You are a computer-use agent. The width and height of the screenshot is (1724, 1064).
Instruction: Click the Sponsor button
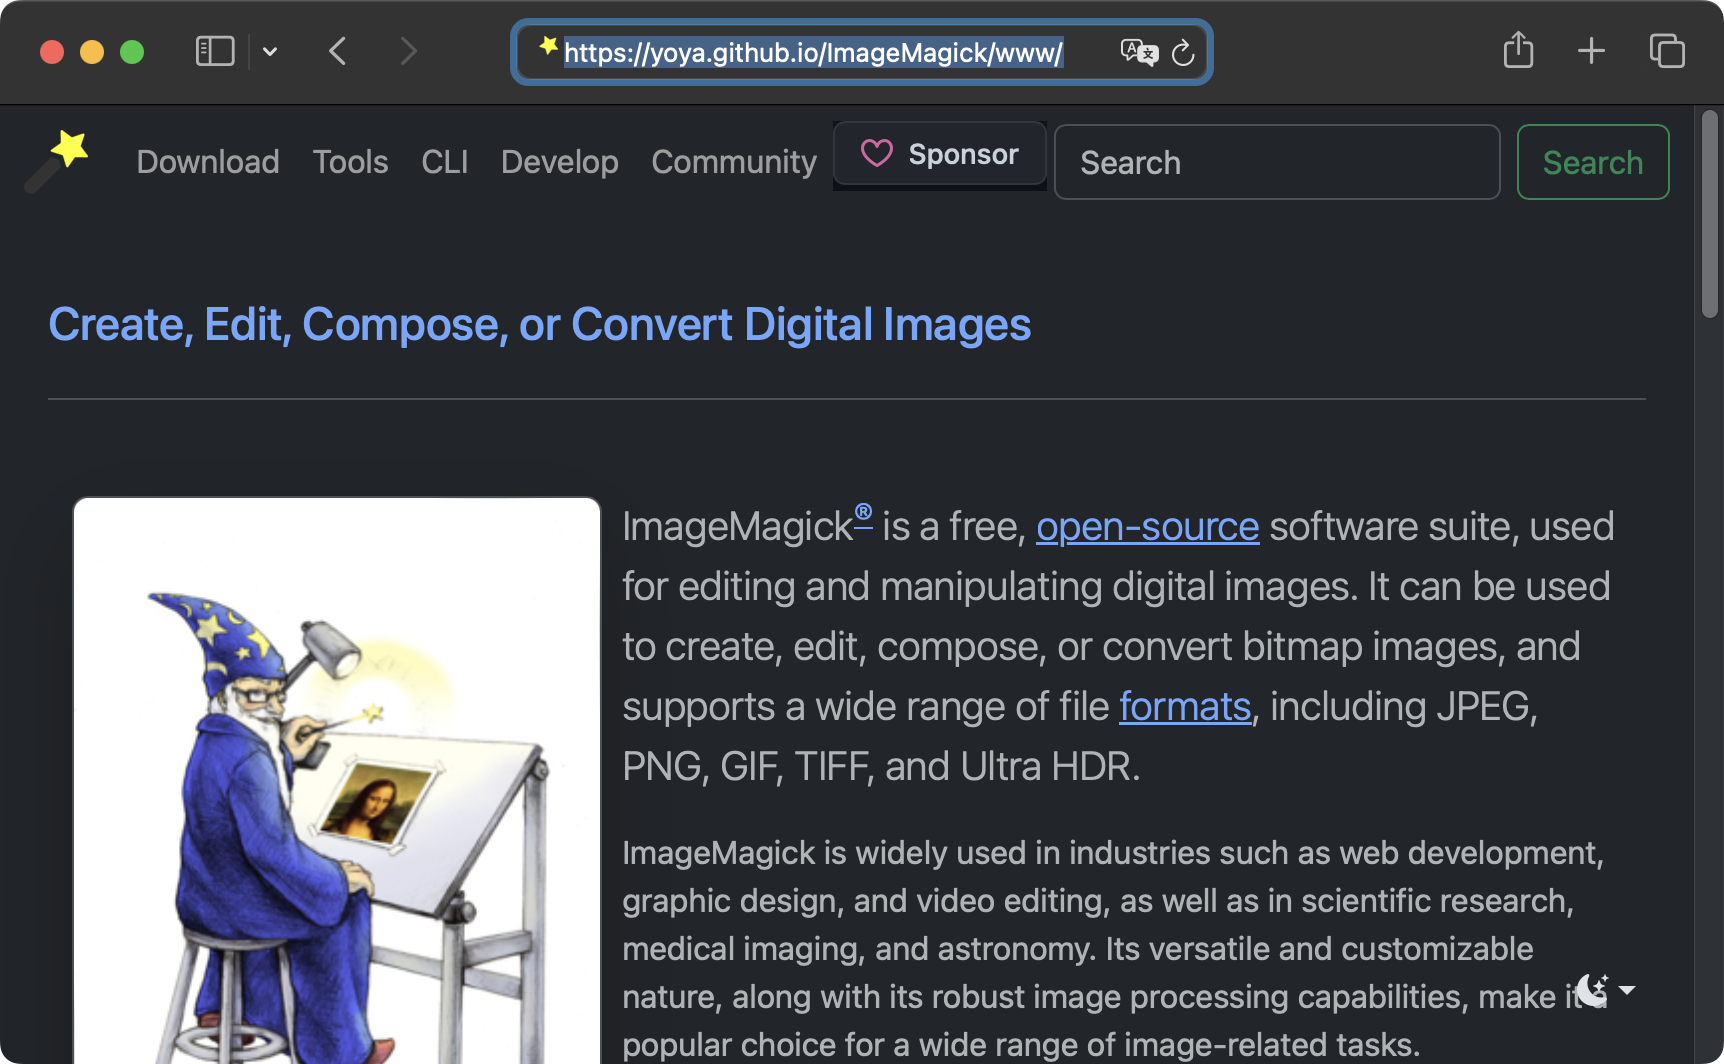pyautogui.click(x=940, y=154)
